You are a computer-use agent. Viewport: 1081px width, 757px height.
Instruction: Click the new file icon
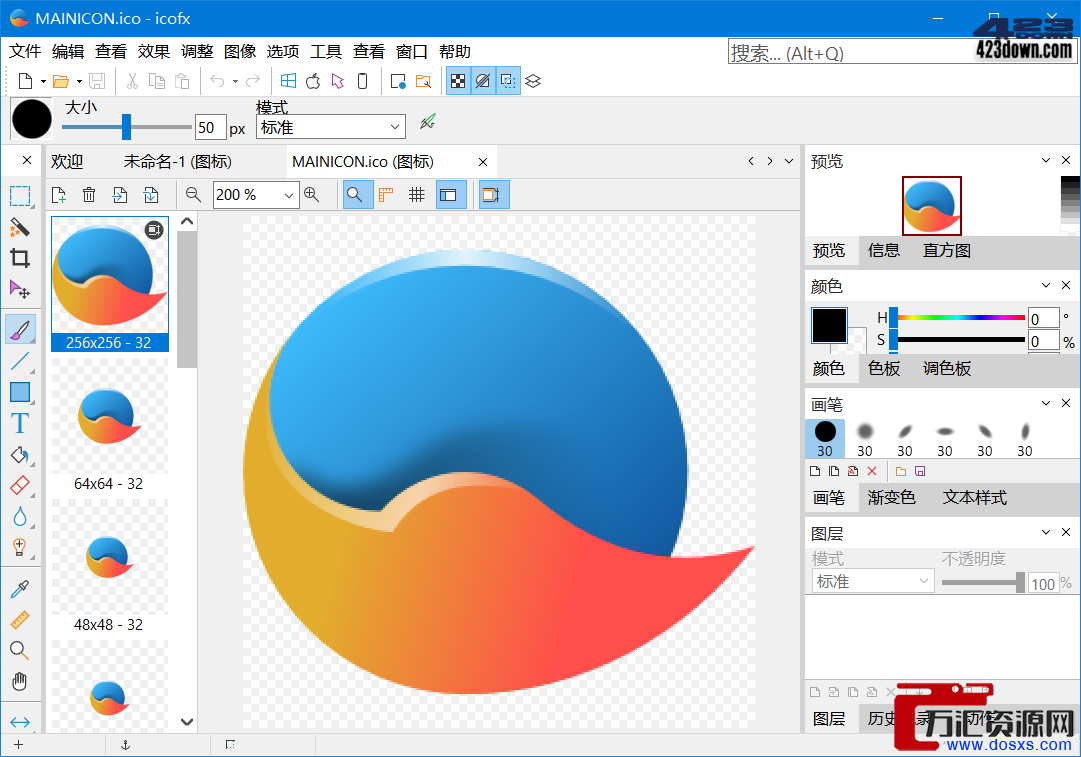(26, 81)
